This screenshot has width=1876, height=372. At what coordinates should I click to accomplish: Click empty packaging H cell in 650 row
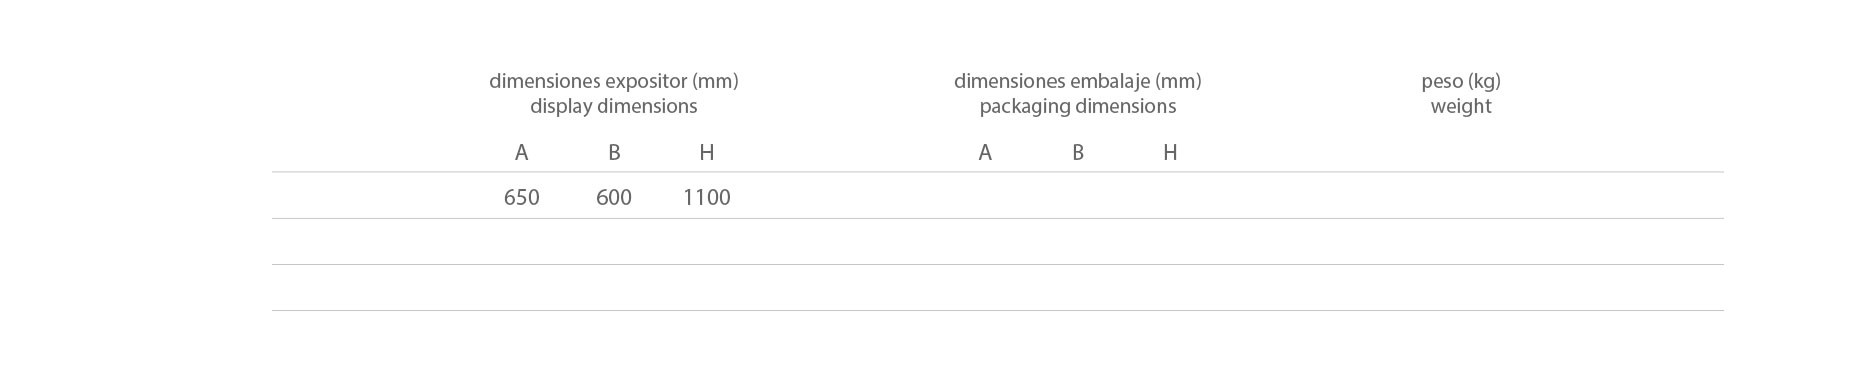(x=1170, y=196)
